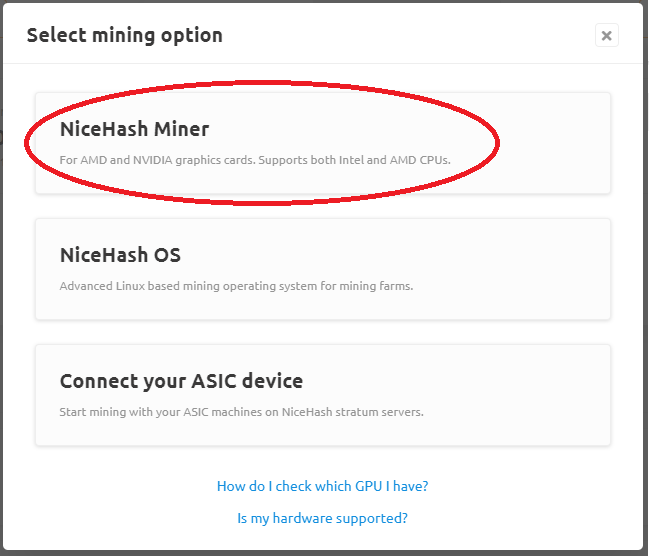Click the "NiceHash OS" heading text
Image resolution: width=649 pixels, height=556 pixels.
click(120, 255)
